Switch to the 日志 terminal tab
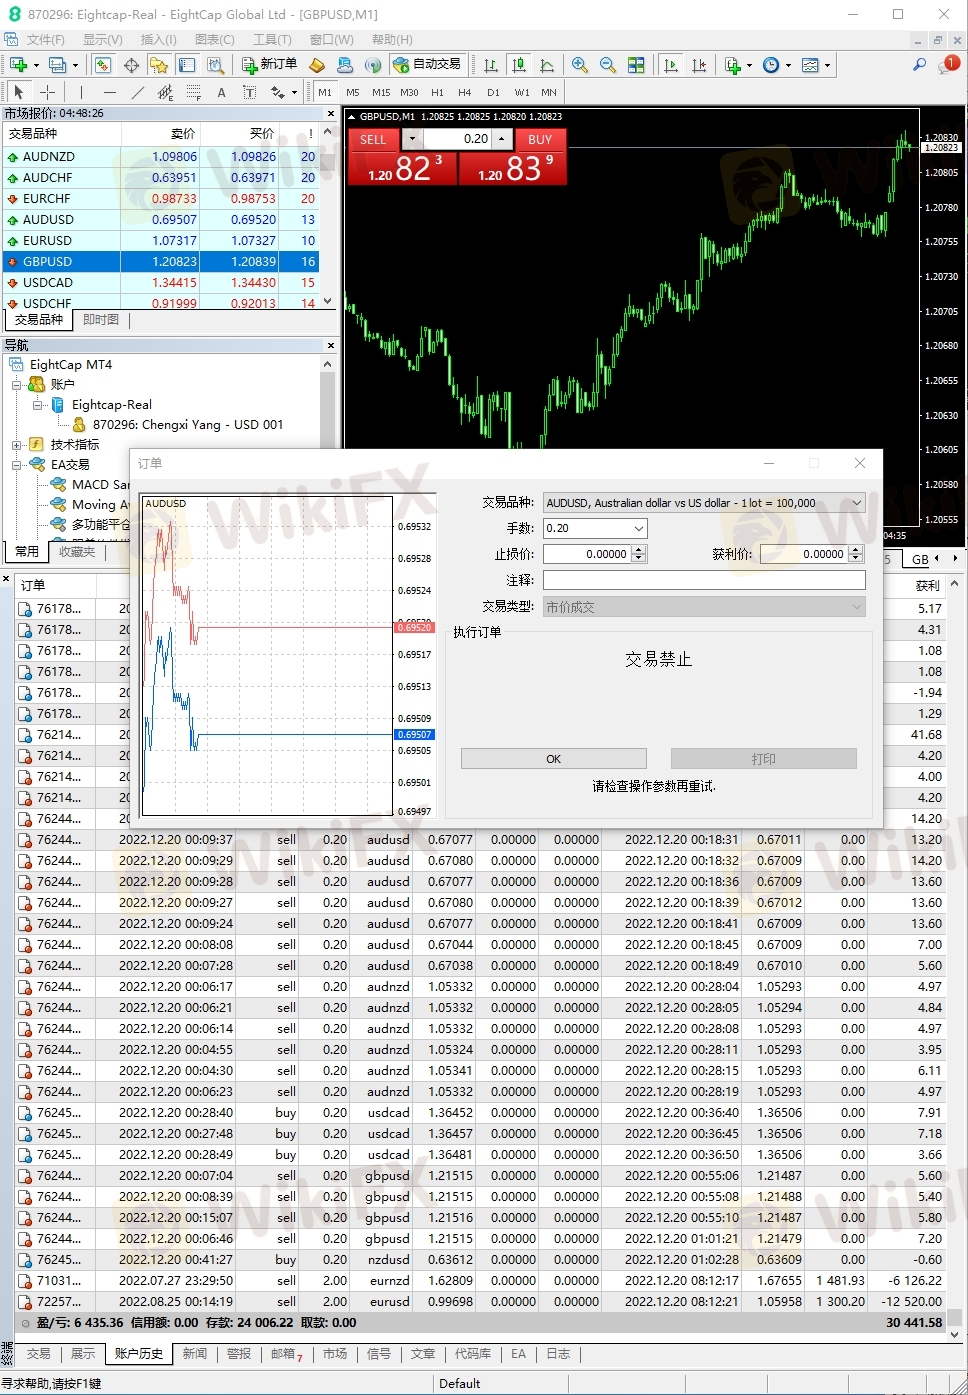The width and height of the screenshot is (968, 1395). (x=557, y=1354)
